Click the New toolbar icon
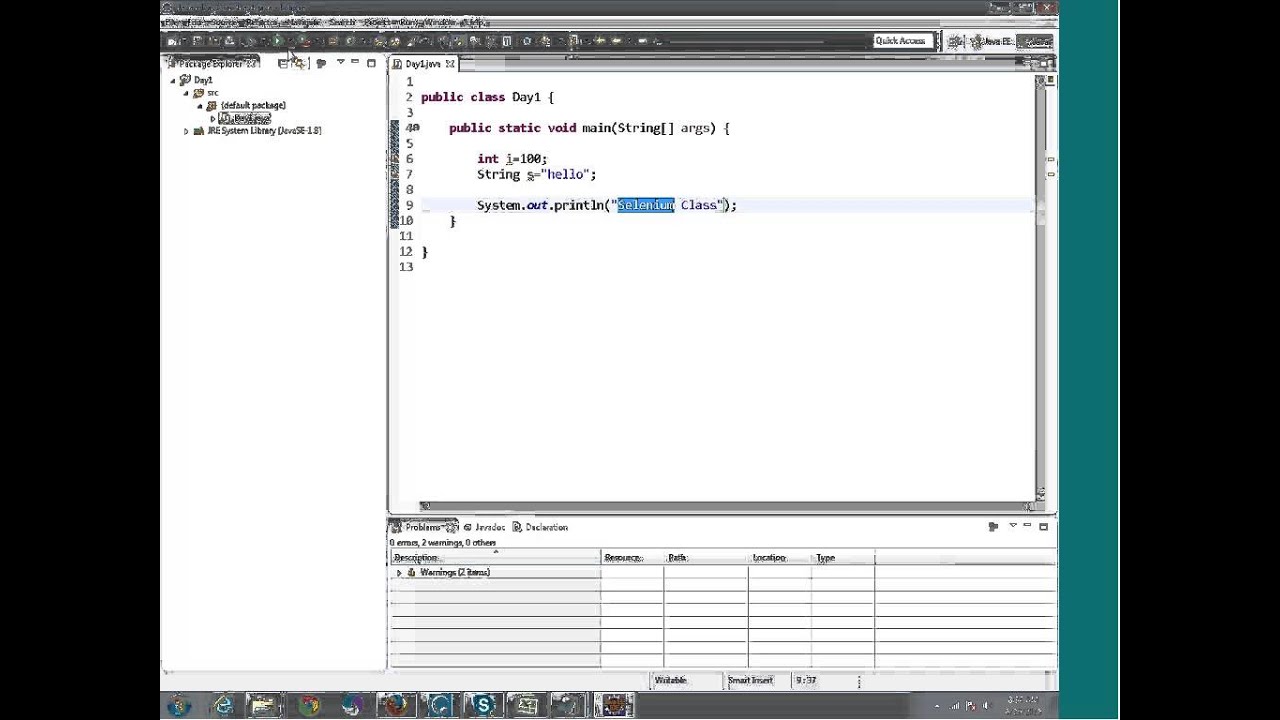 point(173,41)
